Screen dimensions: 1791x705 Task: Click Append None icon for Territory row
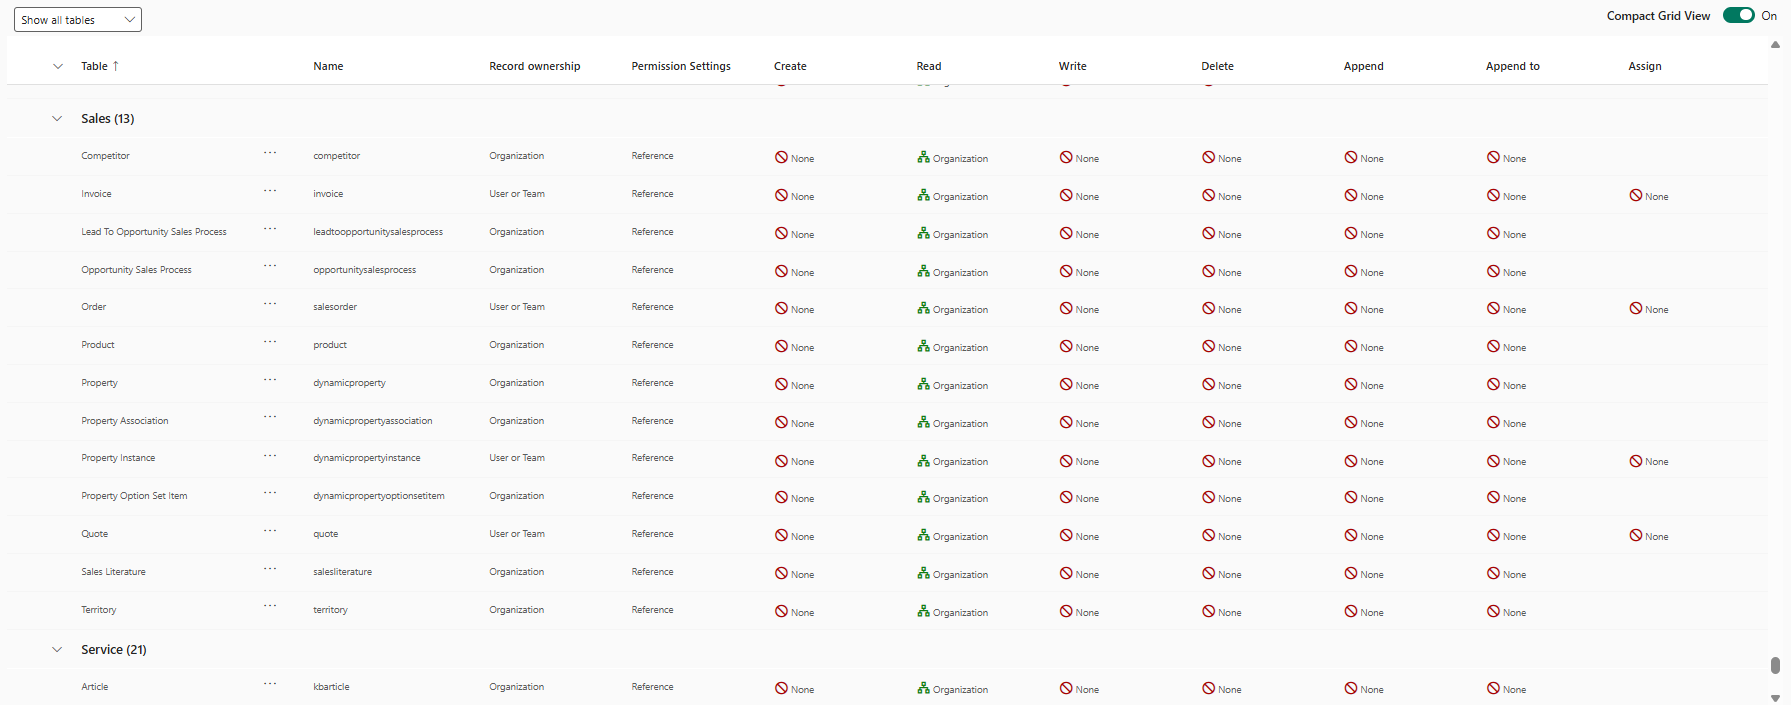[x=1351, y=611]
